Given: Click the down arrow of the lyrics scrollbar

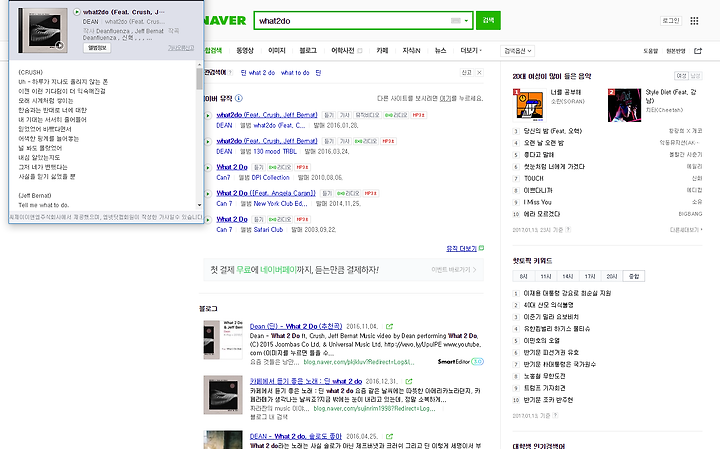Looking at the screenshot, I should pyautogui.click(x=199, y=205).
